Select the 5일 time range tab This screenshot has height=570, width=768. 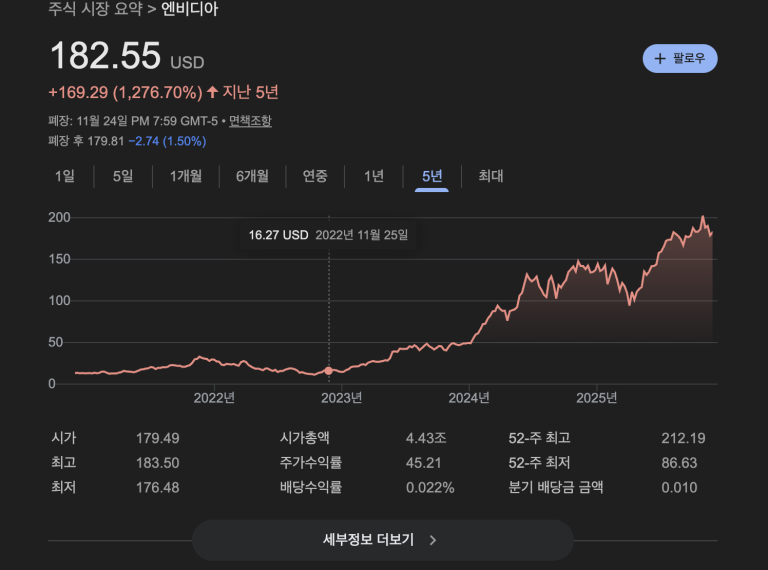click(x=123, y=176)
